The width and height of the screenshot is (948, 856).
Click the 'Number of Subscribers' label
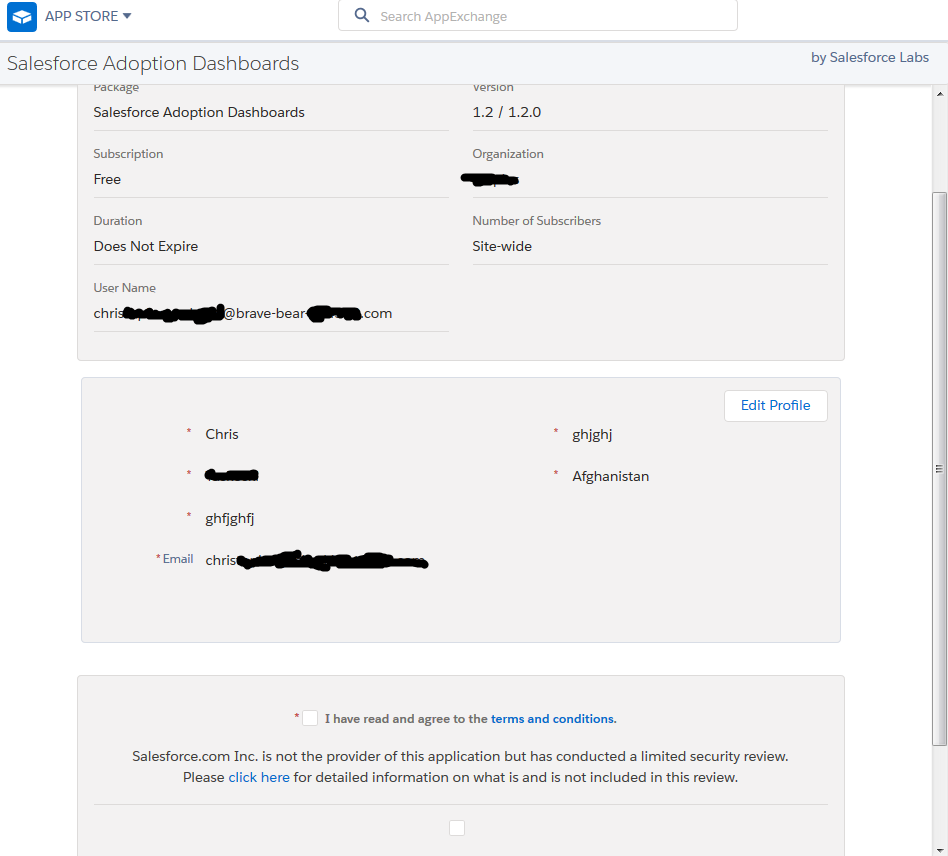click(x=536, y=221)
